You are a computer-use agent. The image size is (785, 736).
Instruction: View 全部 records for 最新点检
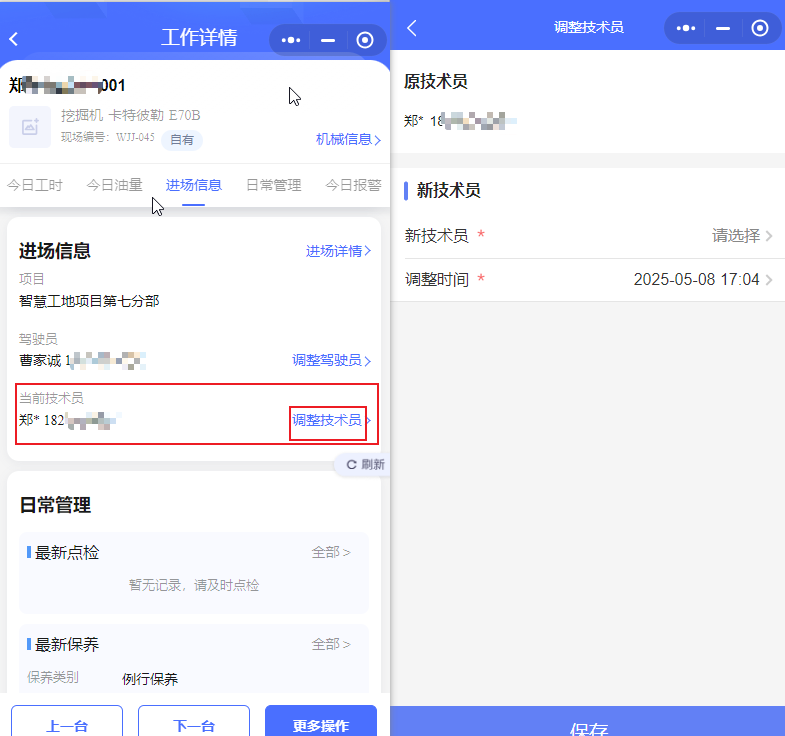click(x=330, y=552)
